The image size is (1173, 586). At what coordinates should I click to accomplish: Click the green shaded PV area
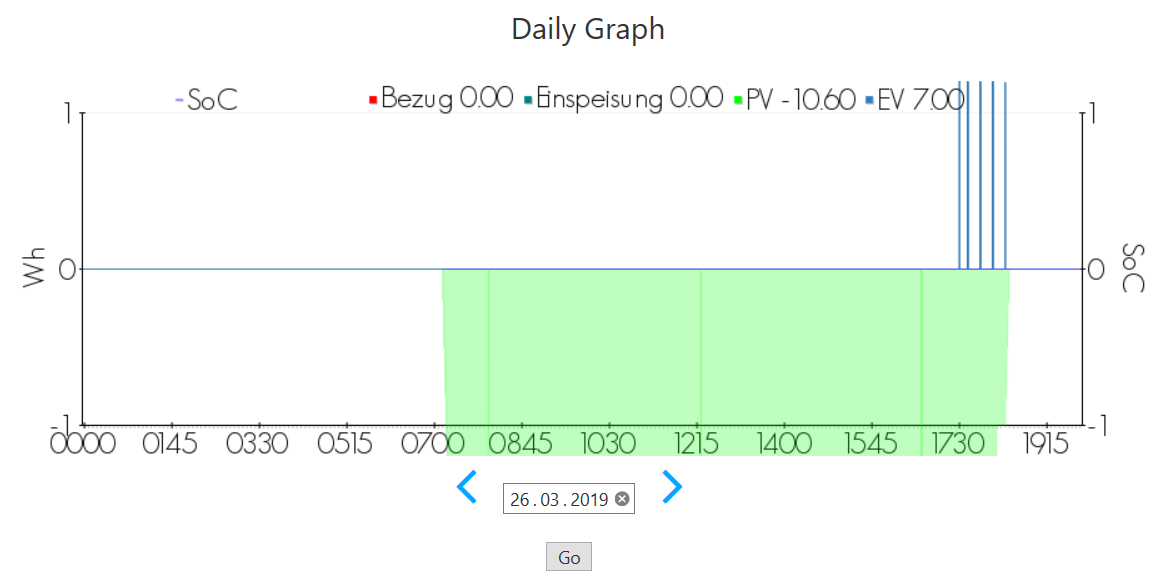click(700, 350)
